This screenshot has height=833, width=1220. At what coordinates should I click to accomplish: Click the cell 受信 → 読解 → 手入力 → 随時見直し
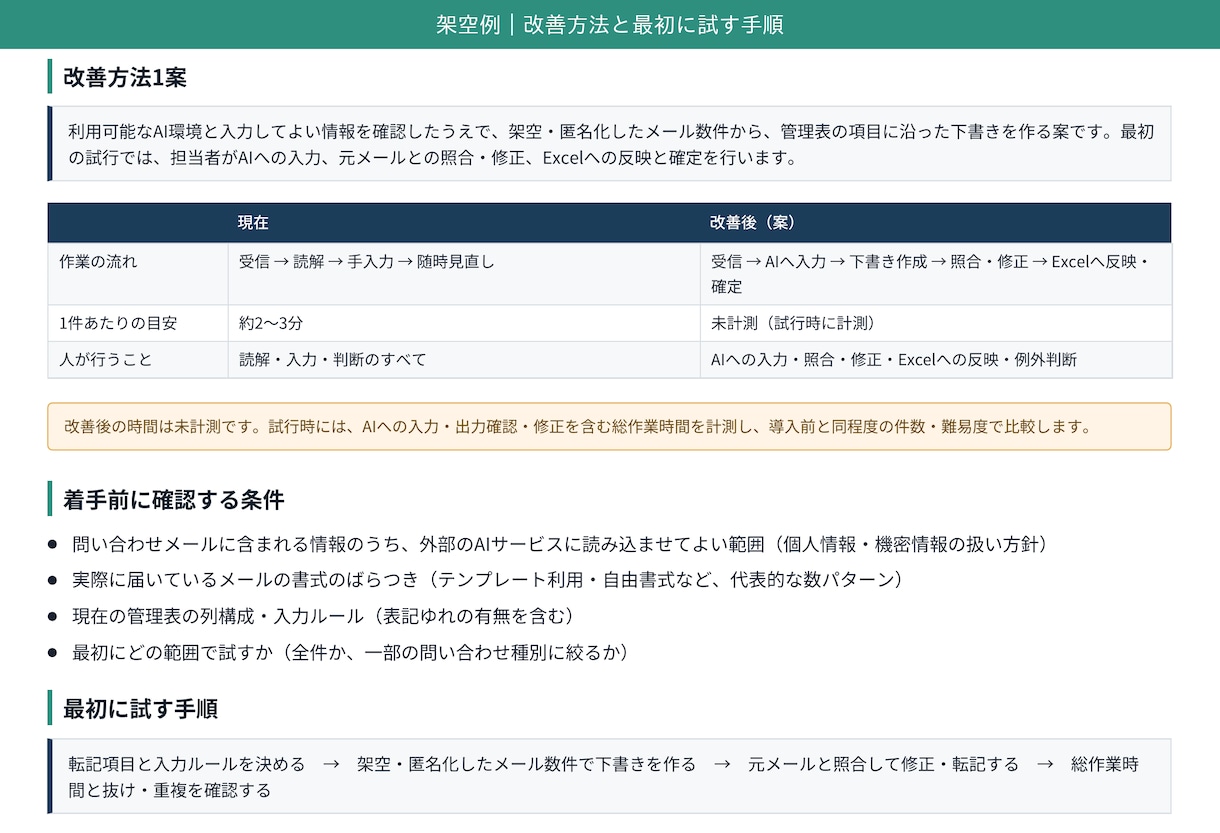(x=464, y=274)
